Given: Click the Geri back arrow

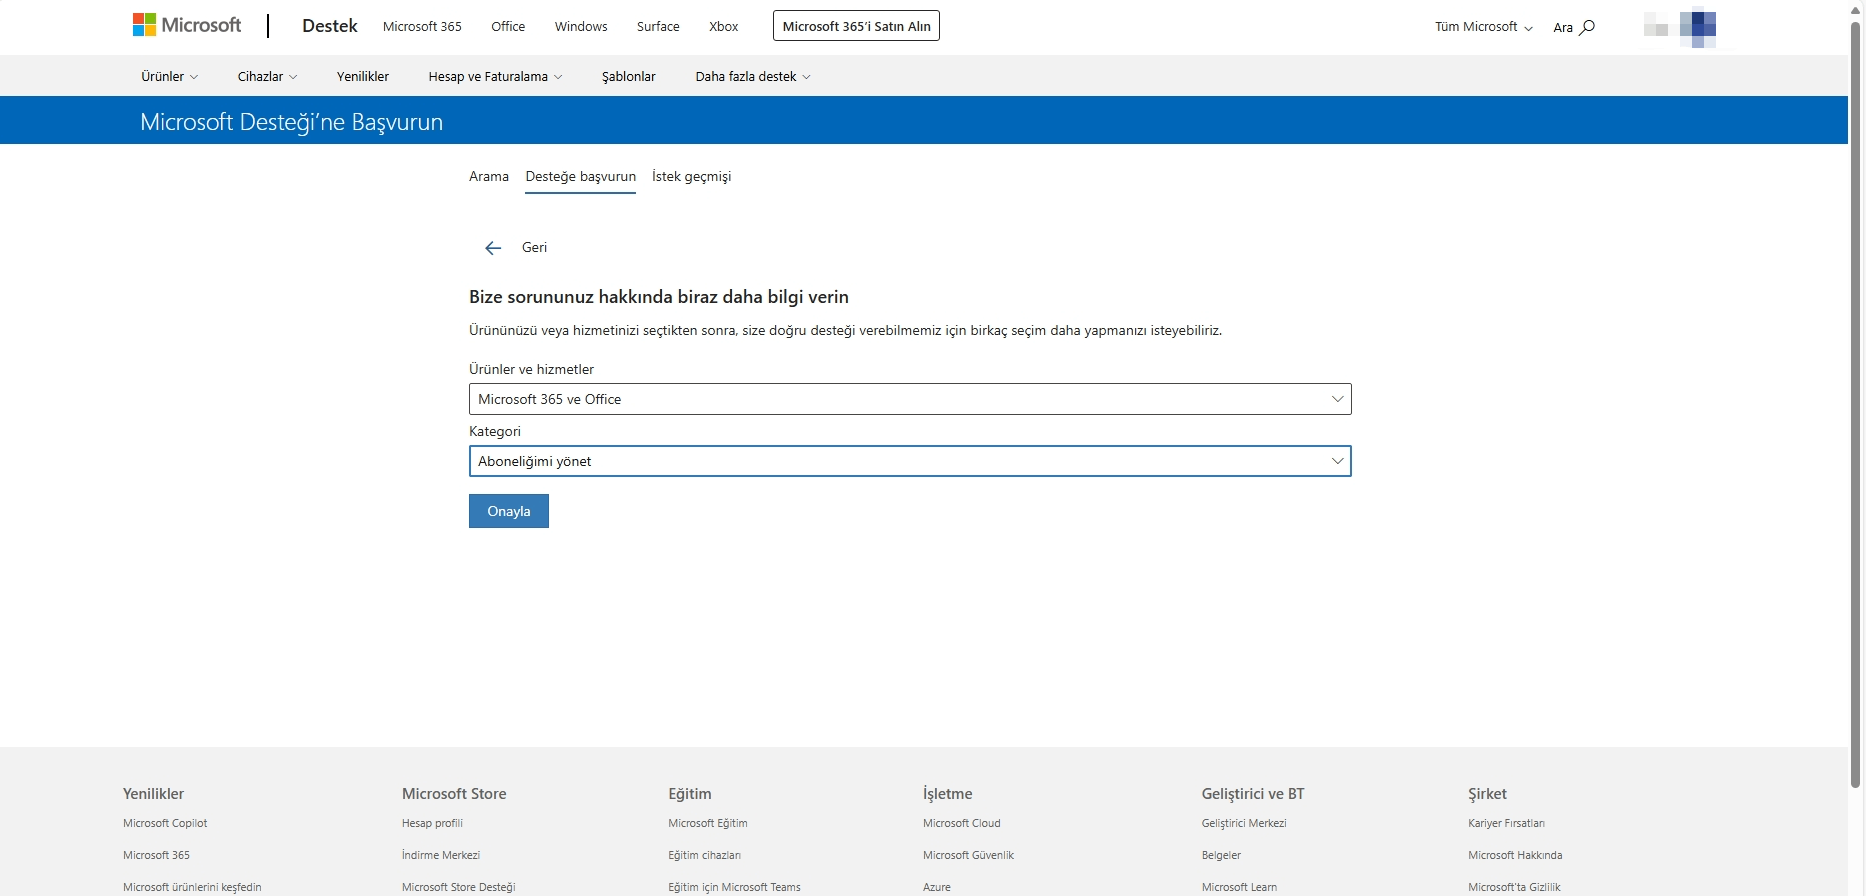Looking at the screenshot, I should click(x=492, y=248).
